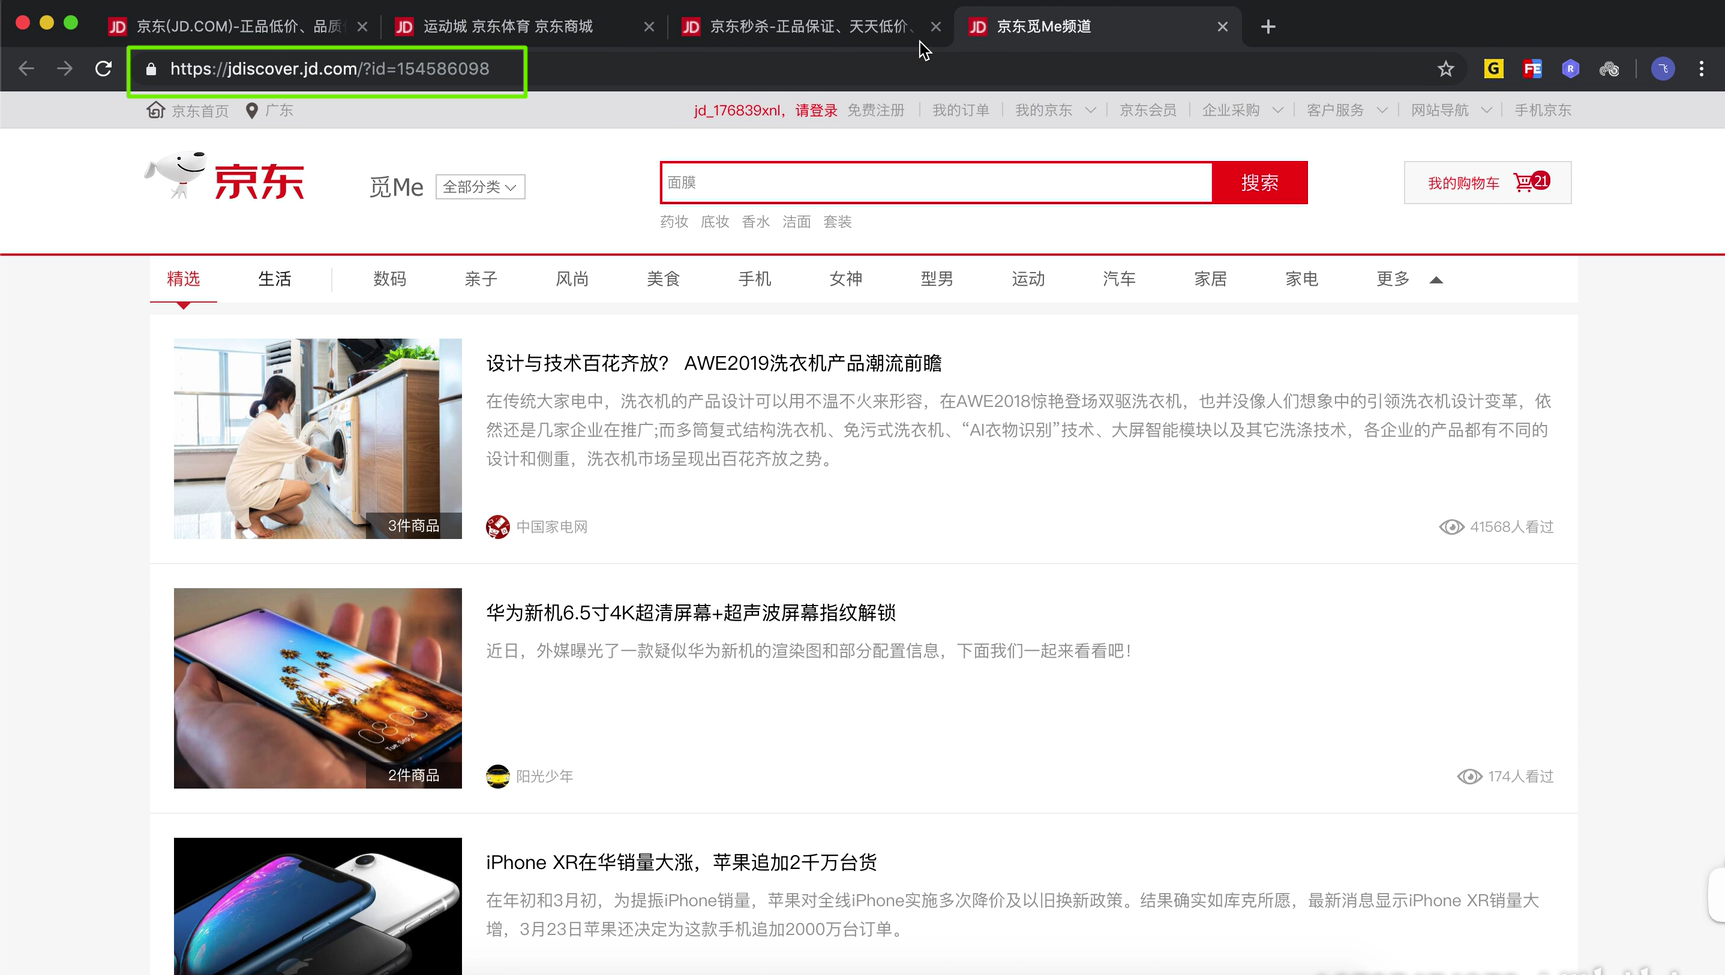Open a new browser tab with plus button
Screen dimensions: 1725x975
click(1268, 27)
